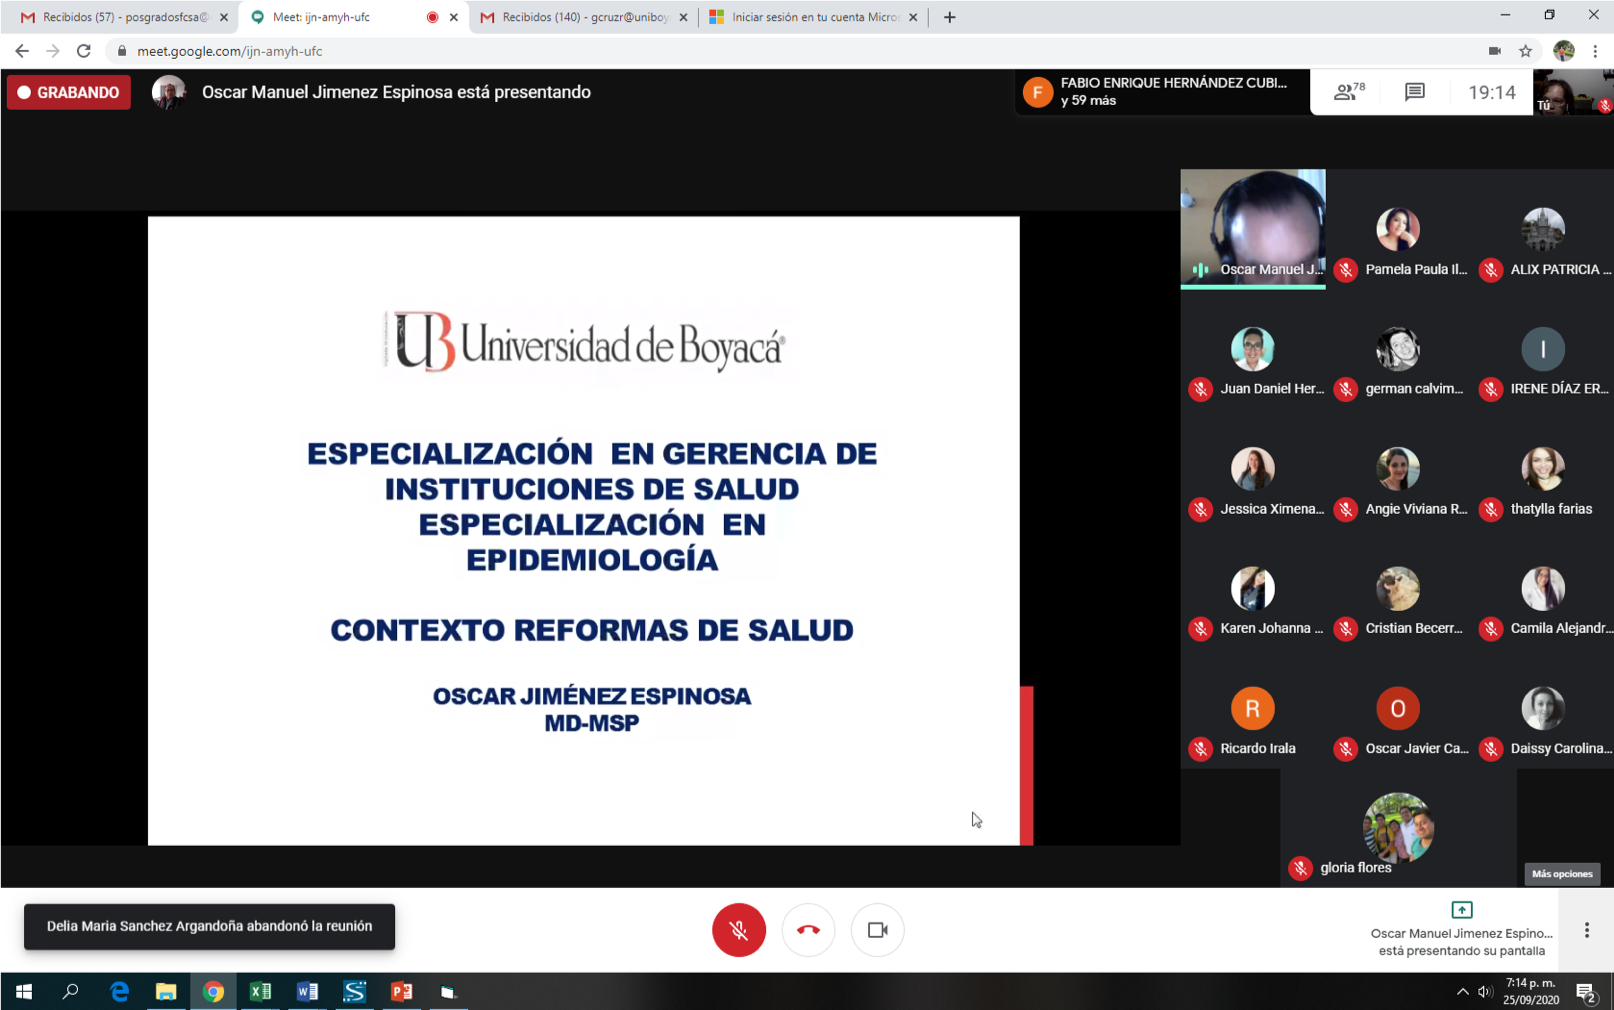The image size is (1614, 1010).
Task: Click your own video thumbnail labeled Tú
Action: [x=1573, y=92]
